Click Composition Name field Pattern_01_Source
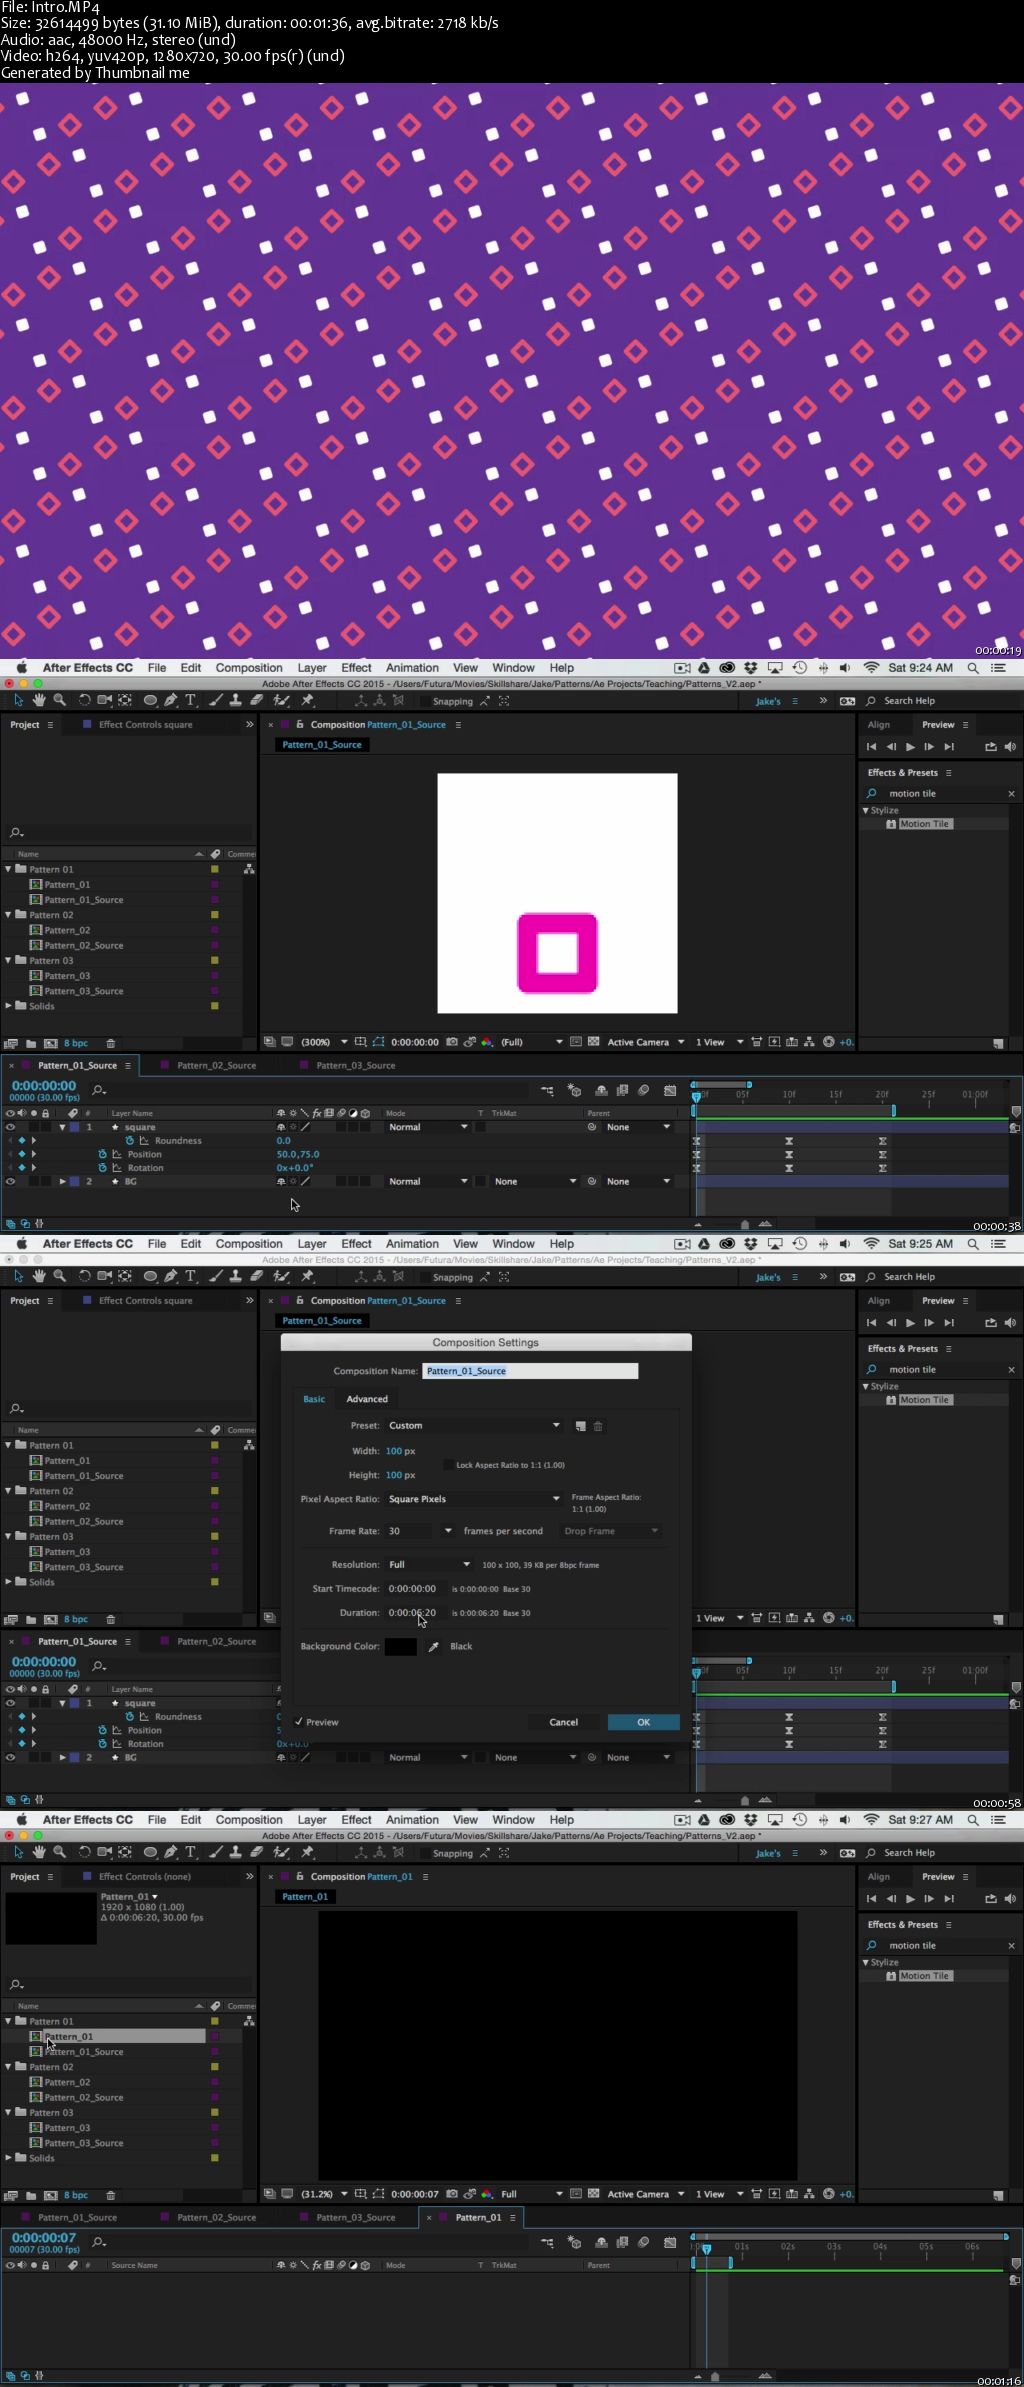The height and width of the screenshot is (2387, 1024). point(530,1371)
